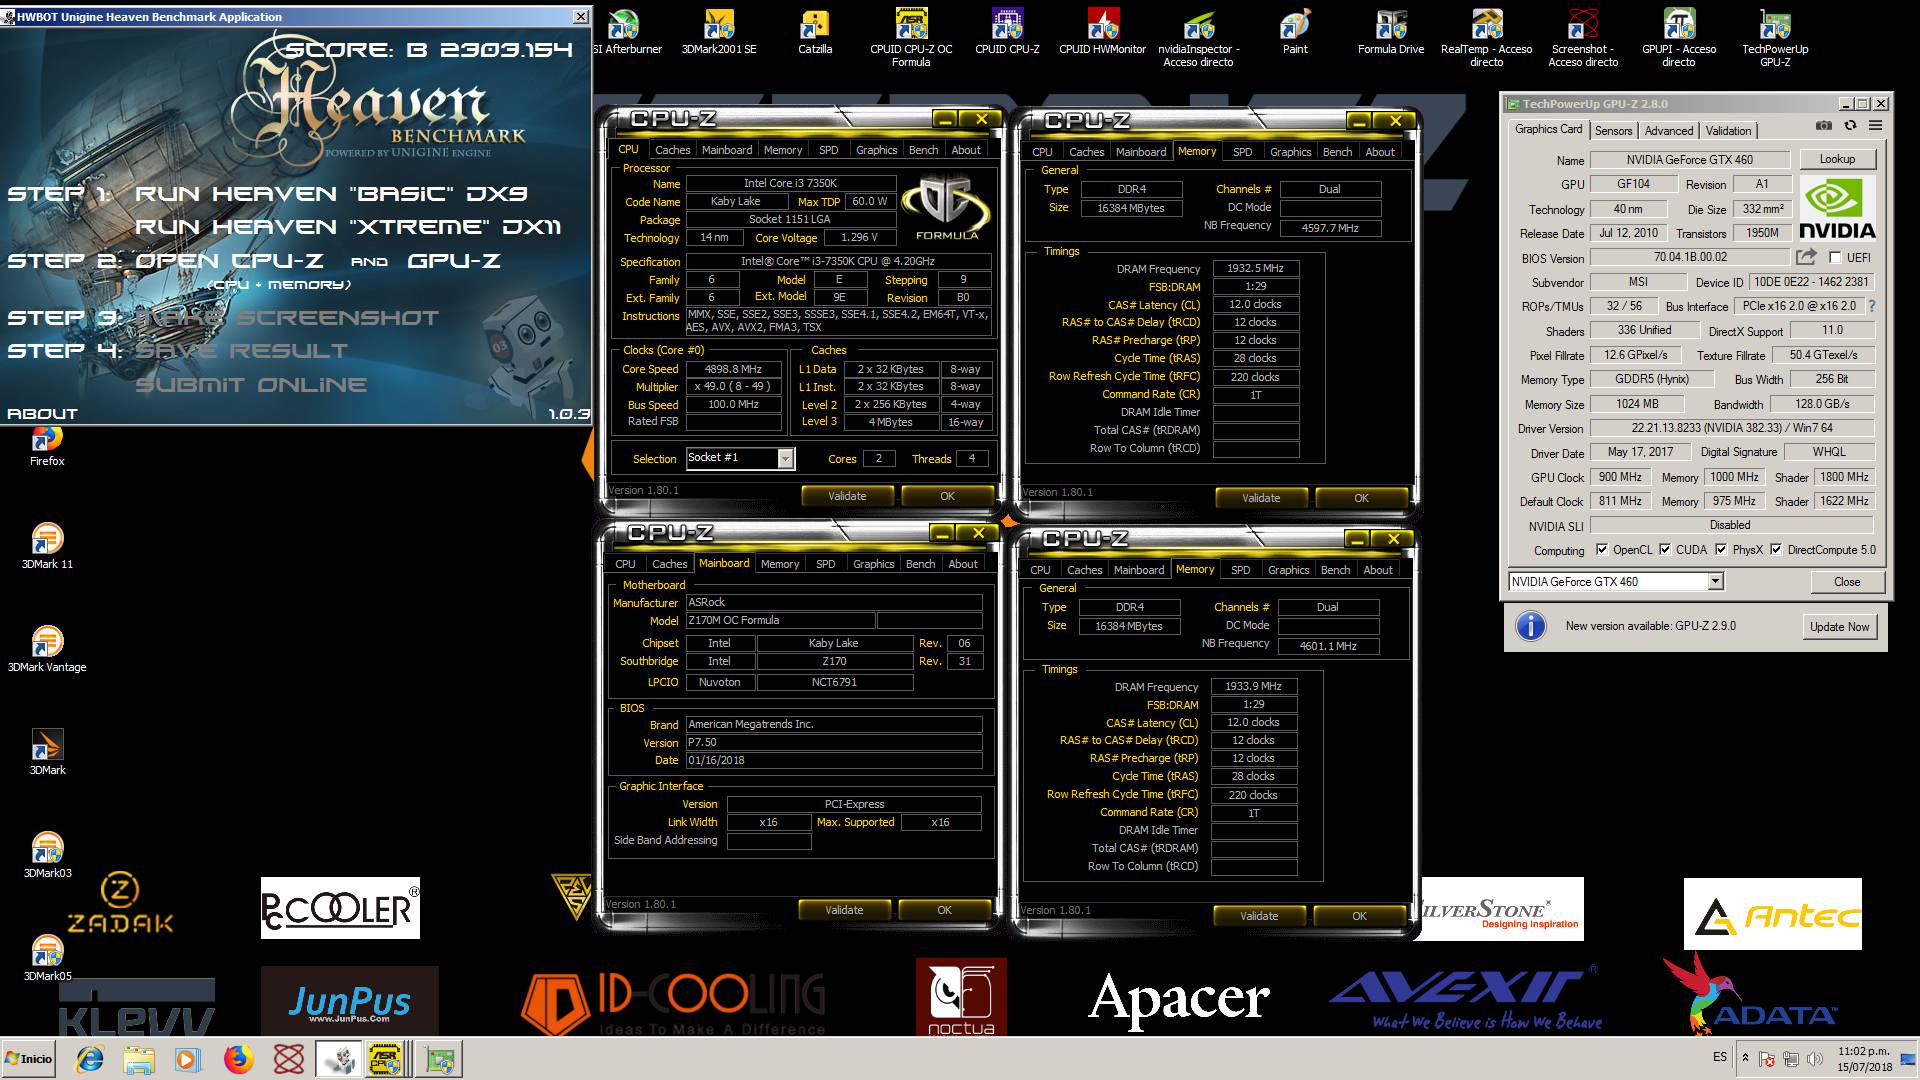
Task: Open Mainboard tab in top-right CPU-Z
Action: [1141, 152]
